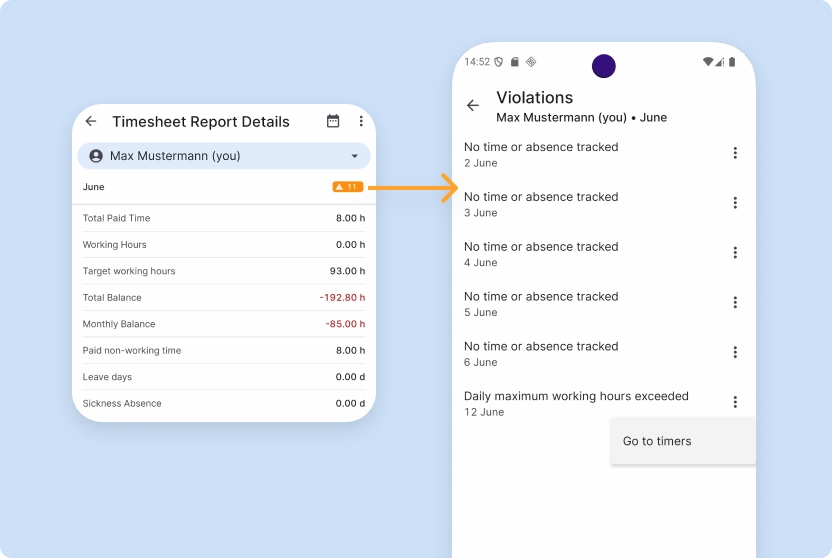Open options for 3 June violation
This screenshot has width=832, height=558.
(x=735, y=203)
